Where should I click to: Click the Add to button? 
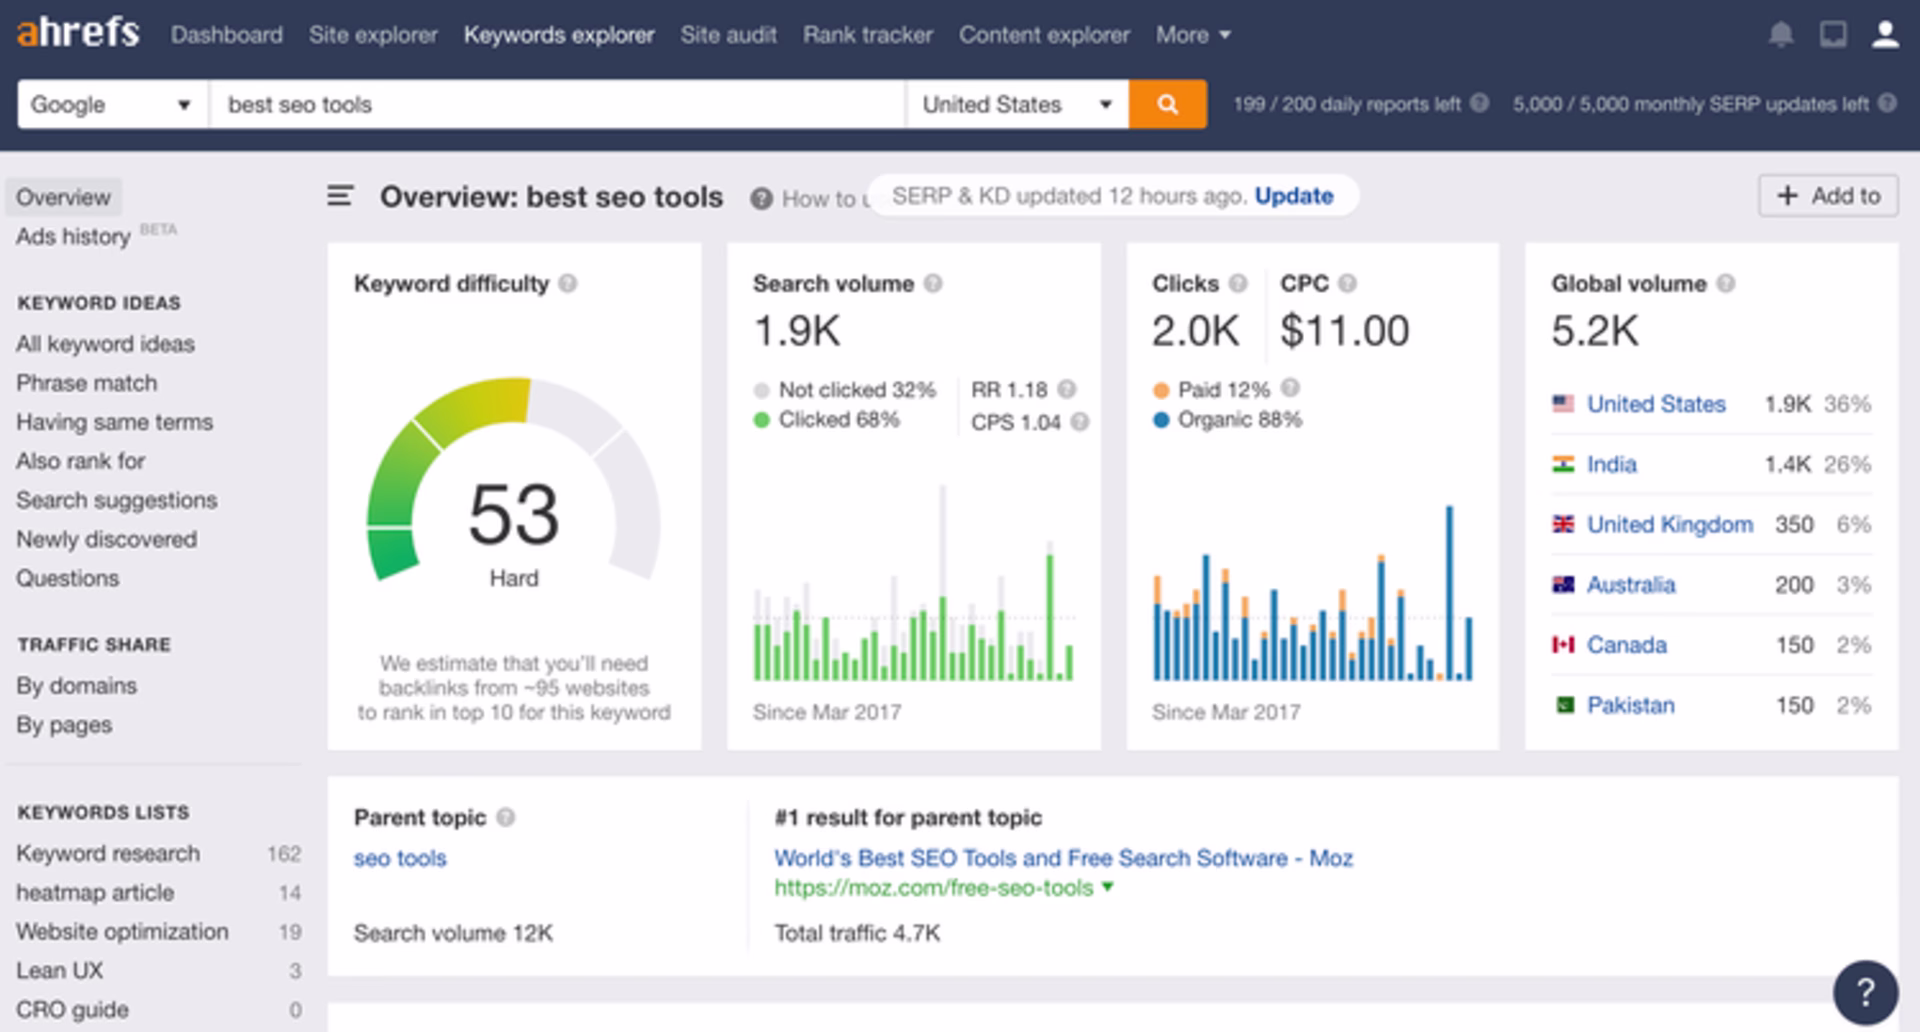click(x=1828, y=196)
